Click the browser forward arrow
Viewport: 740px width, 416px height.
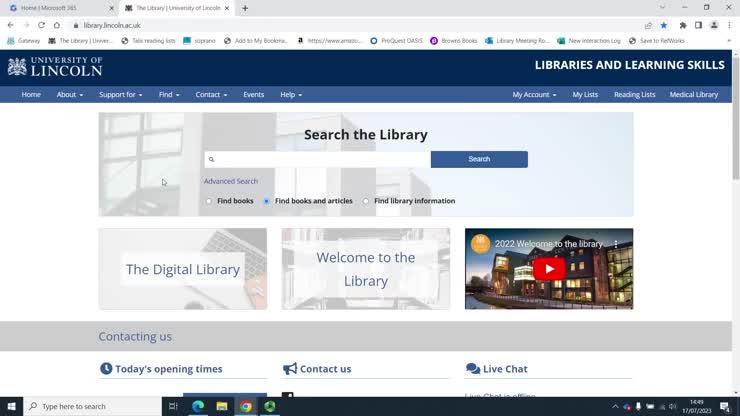[26, 25]
